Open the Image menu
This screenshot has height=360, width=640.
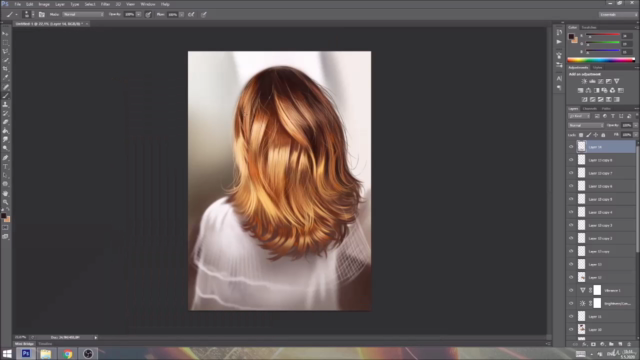pyautogui.click(x=44, y=4)
